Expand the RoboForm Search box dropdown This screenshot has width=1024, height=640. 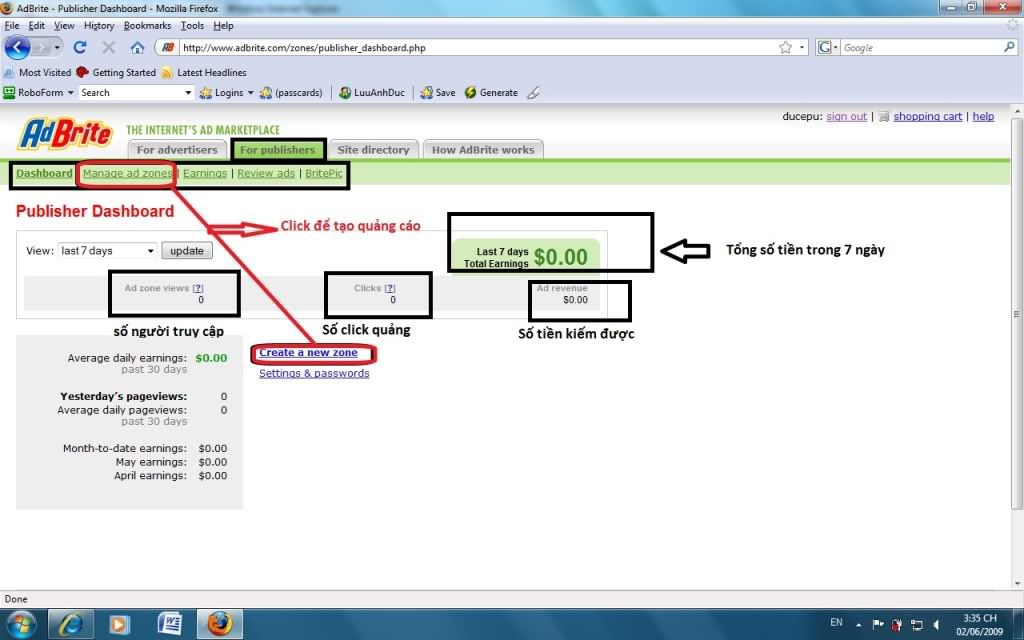coord(188,93)
